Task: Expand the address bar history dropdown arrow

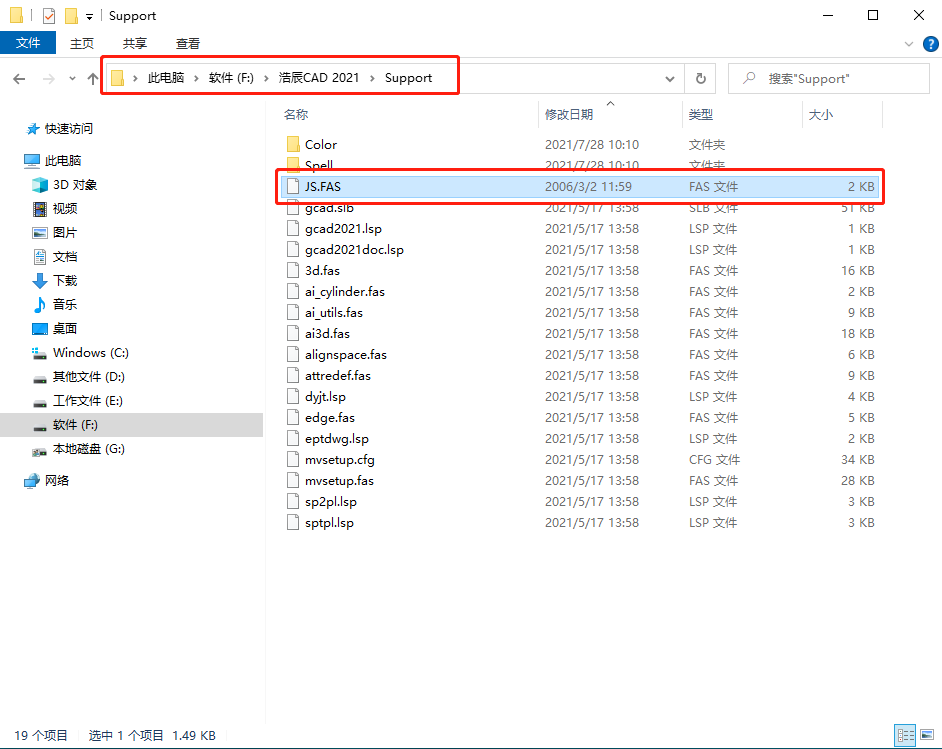Action: point(670,77)
